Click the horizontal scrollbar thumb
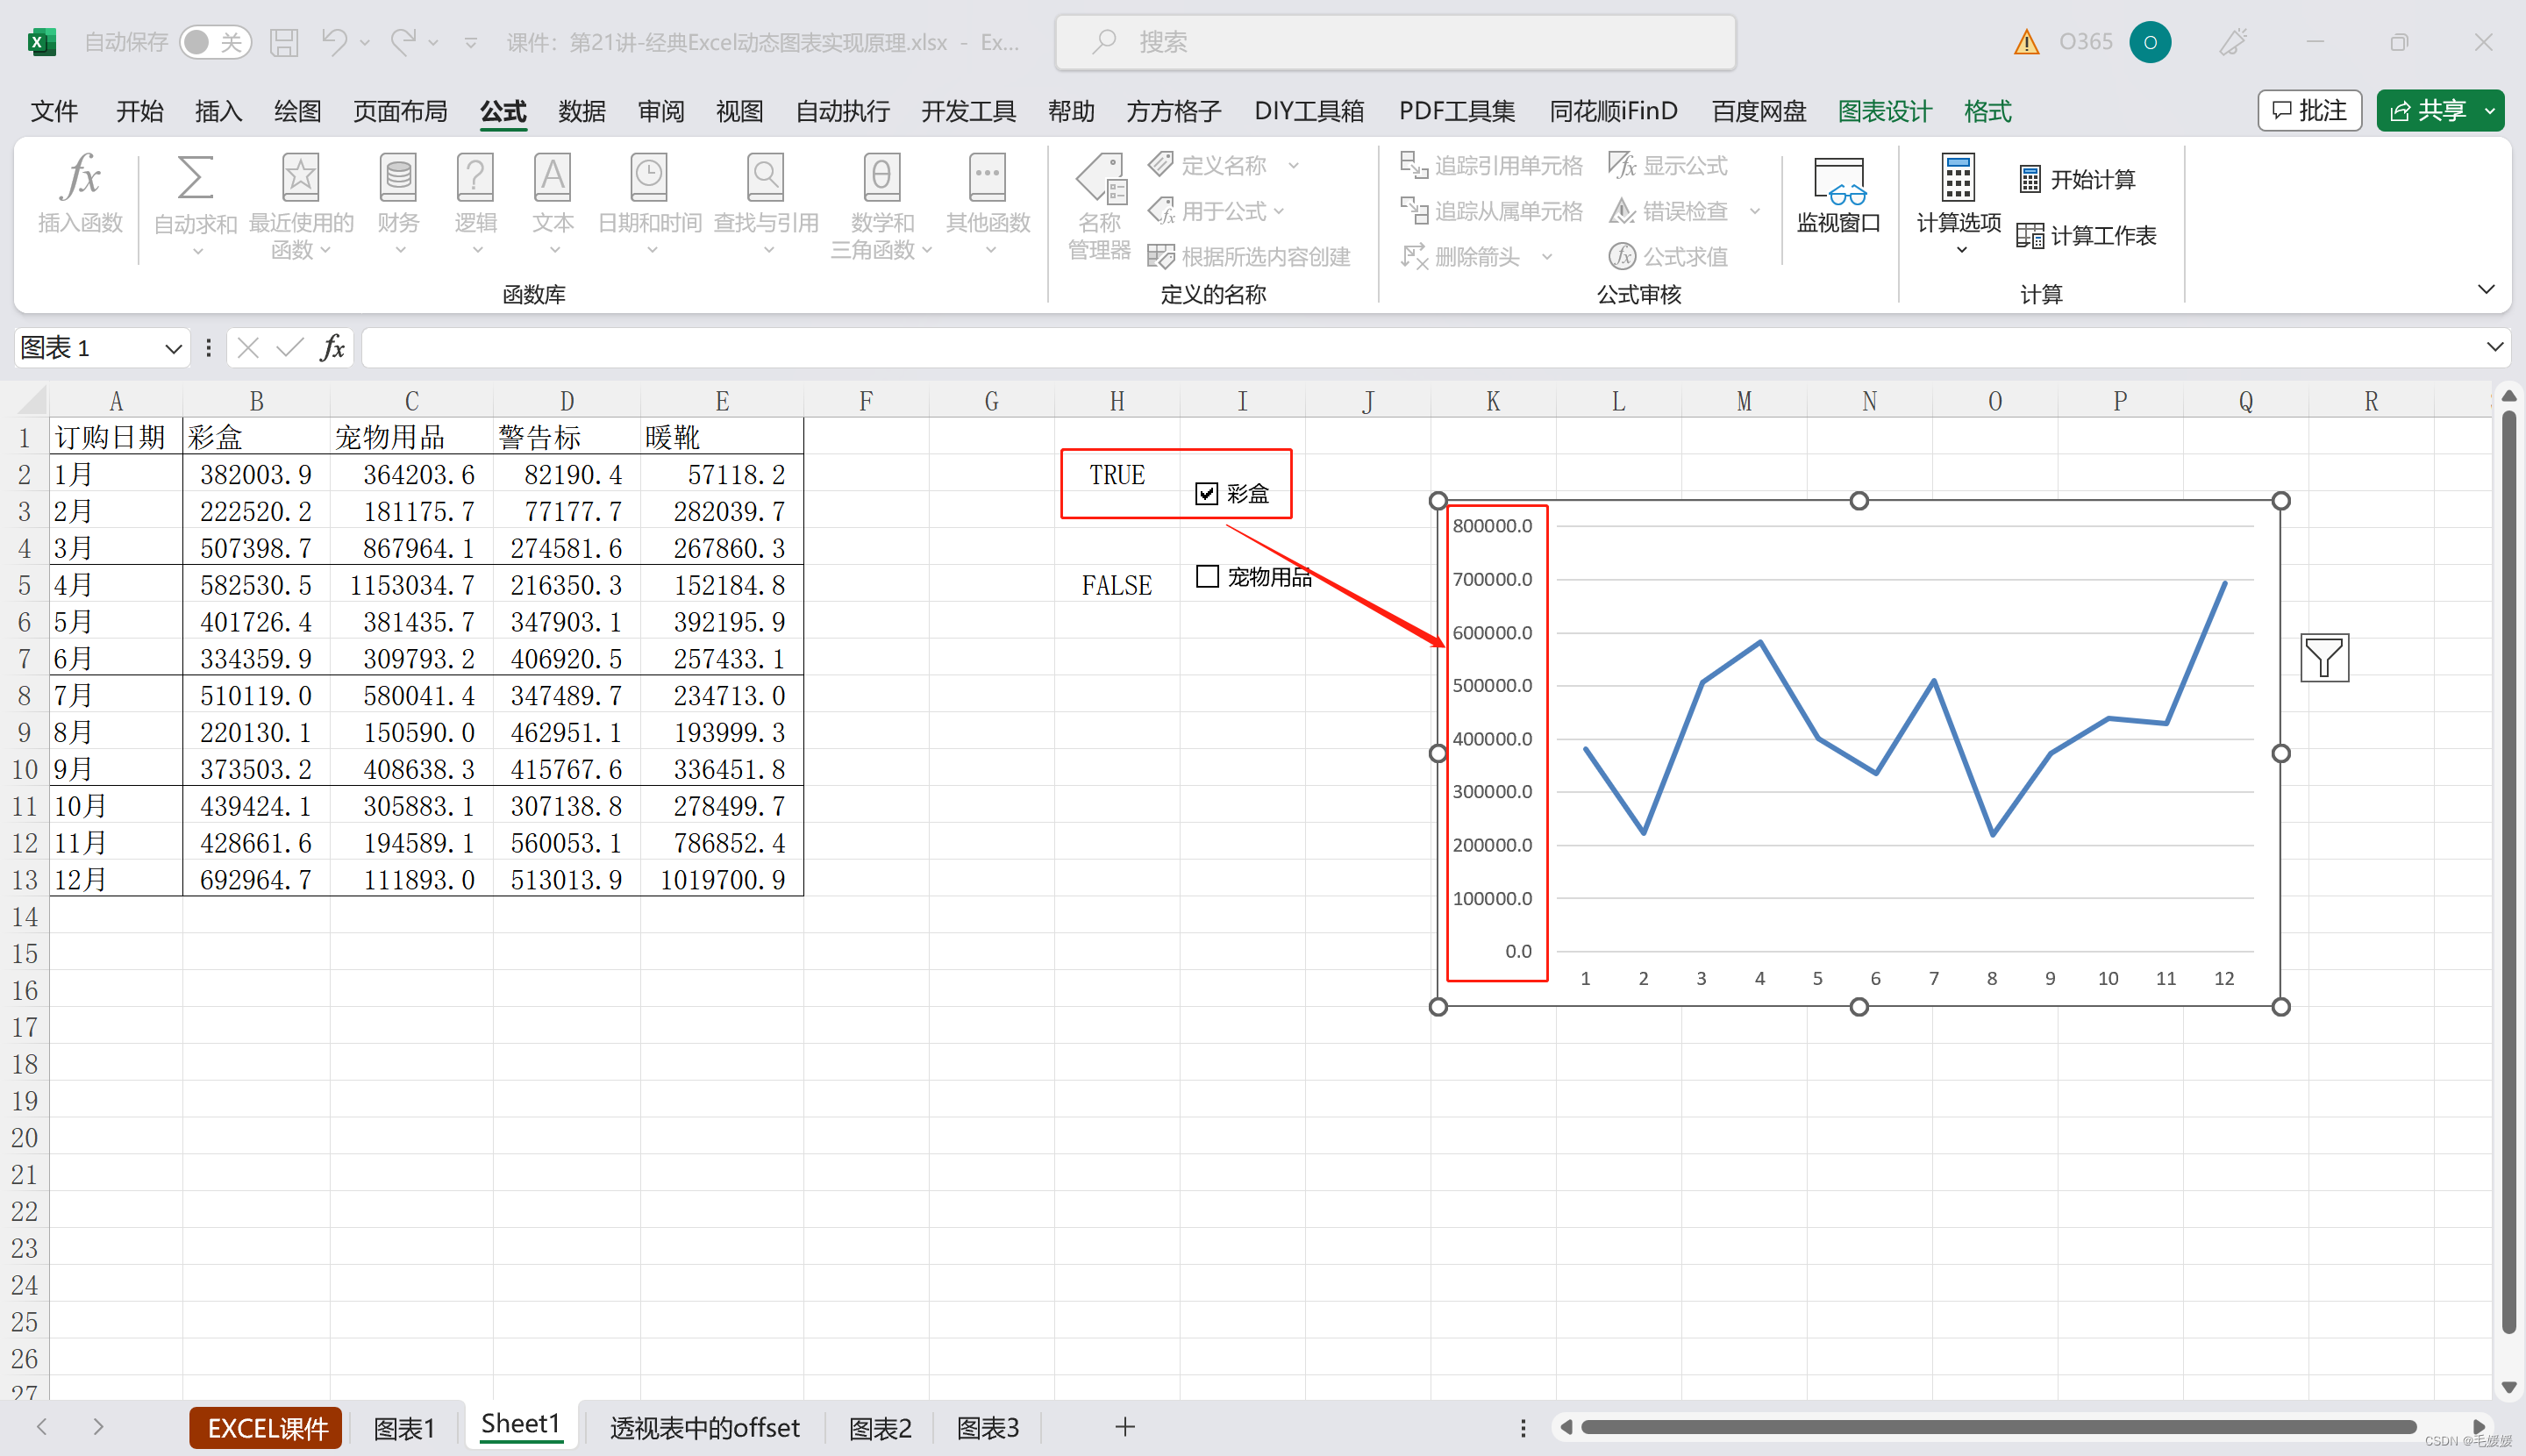Screen dimensions: 2526x1456 [2000, 1427]
